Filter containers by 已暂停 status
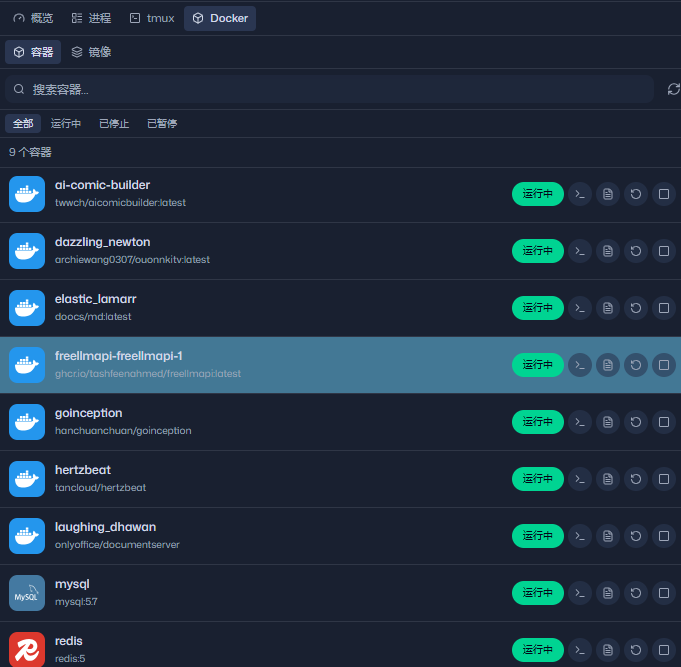 coord(162,123)
